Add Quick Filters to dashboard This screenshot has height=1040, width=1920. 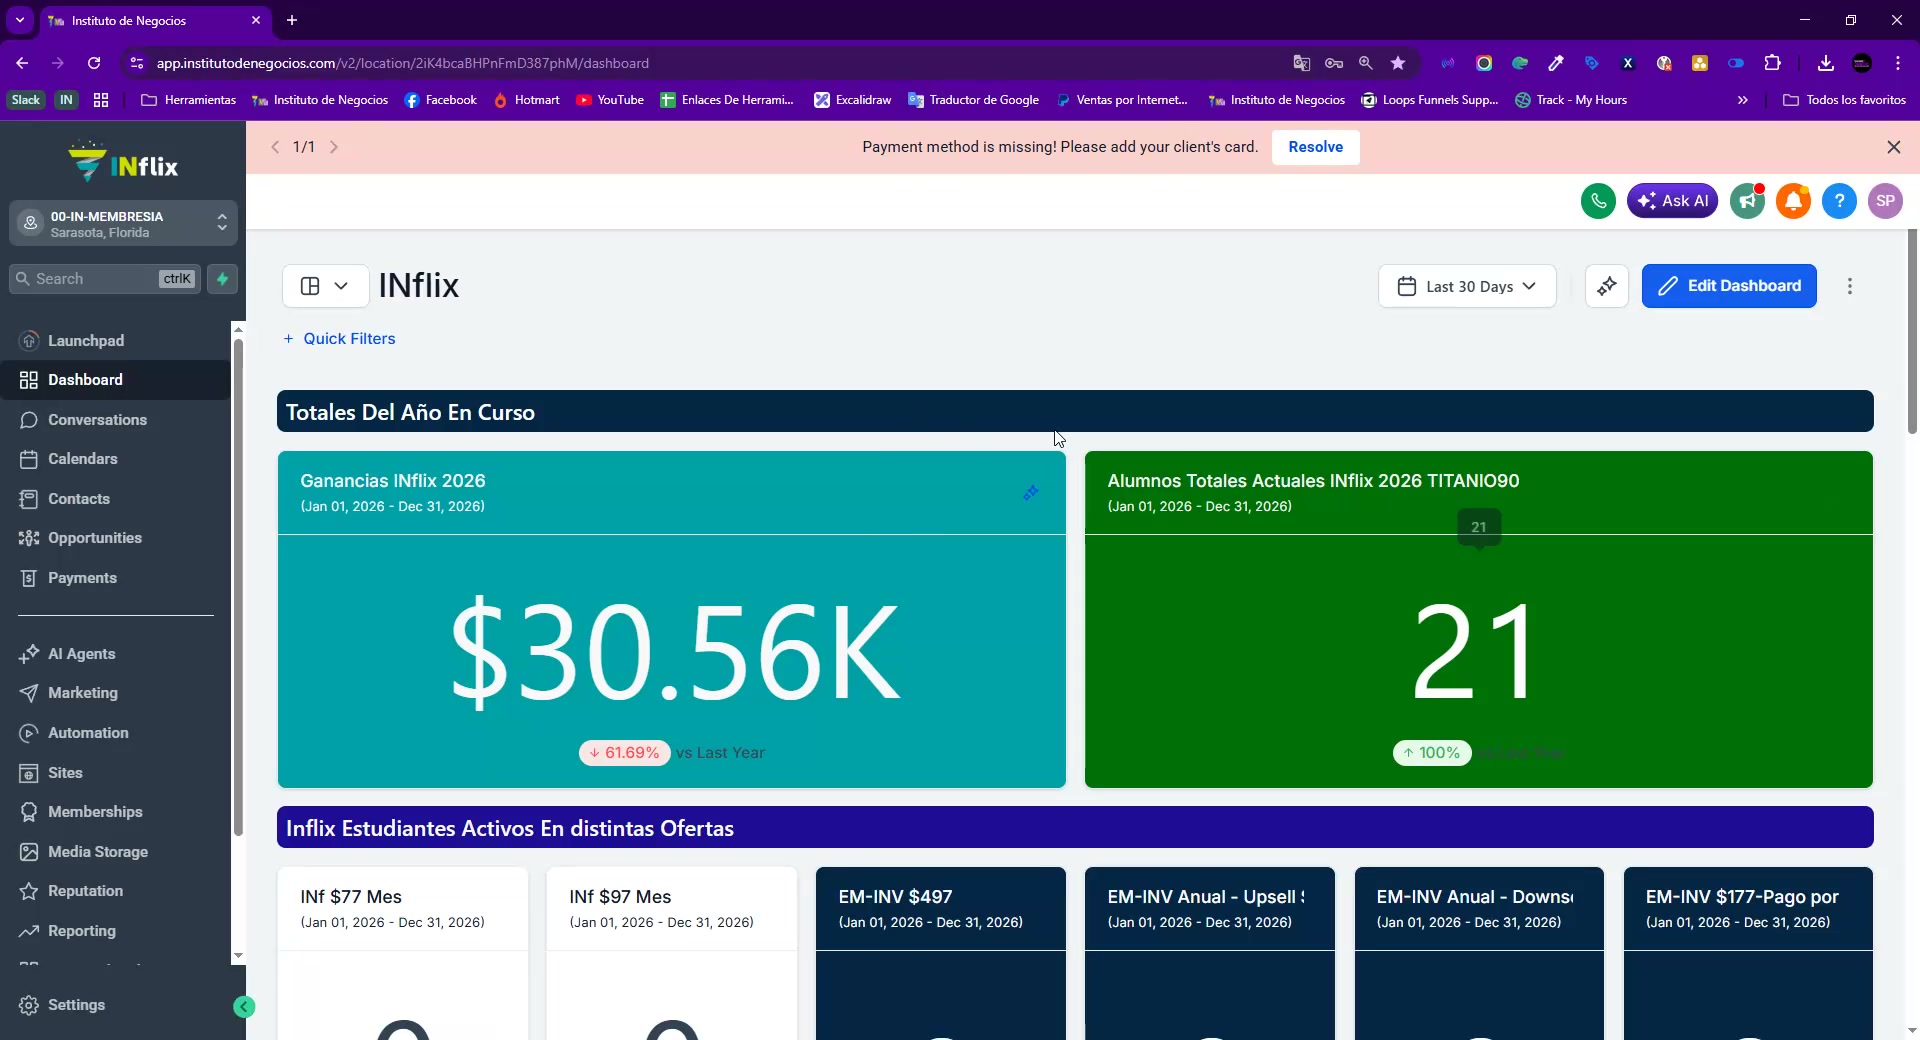340,339
